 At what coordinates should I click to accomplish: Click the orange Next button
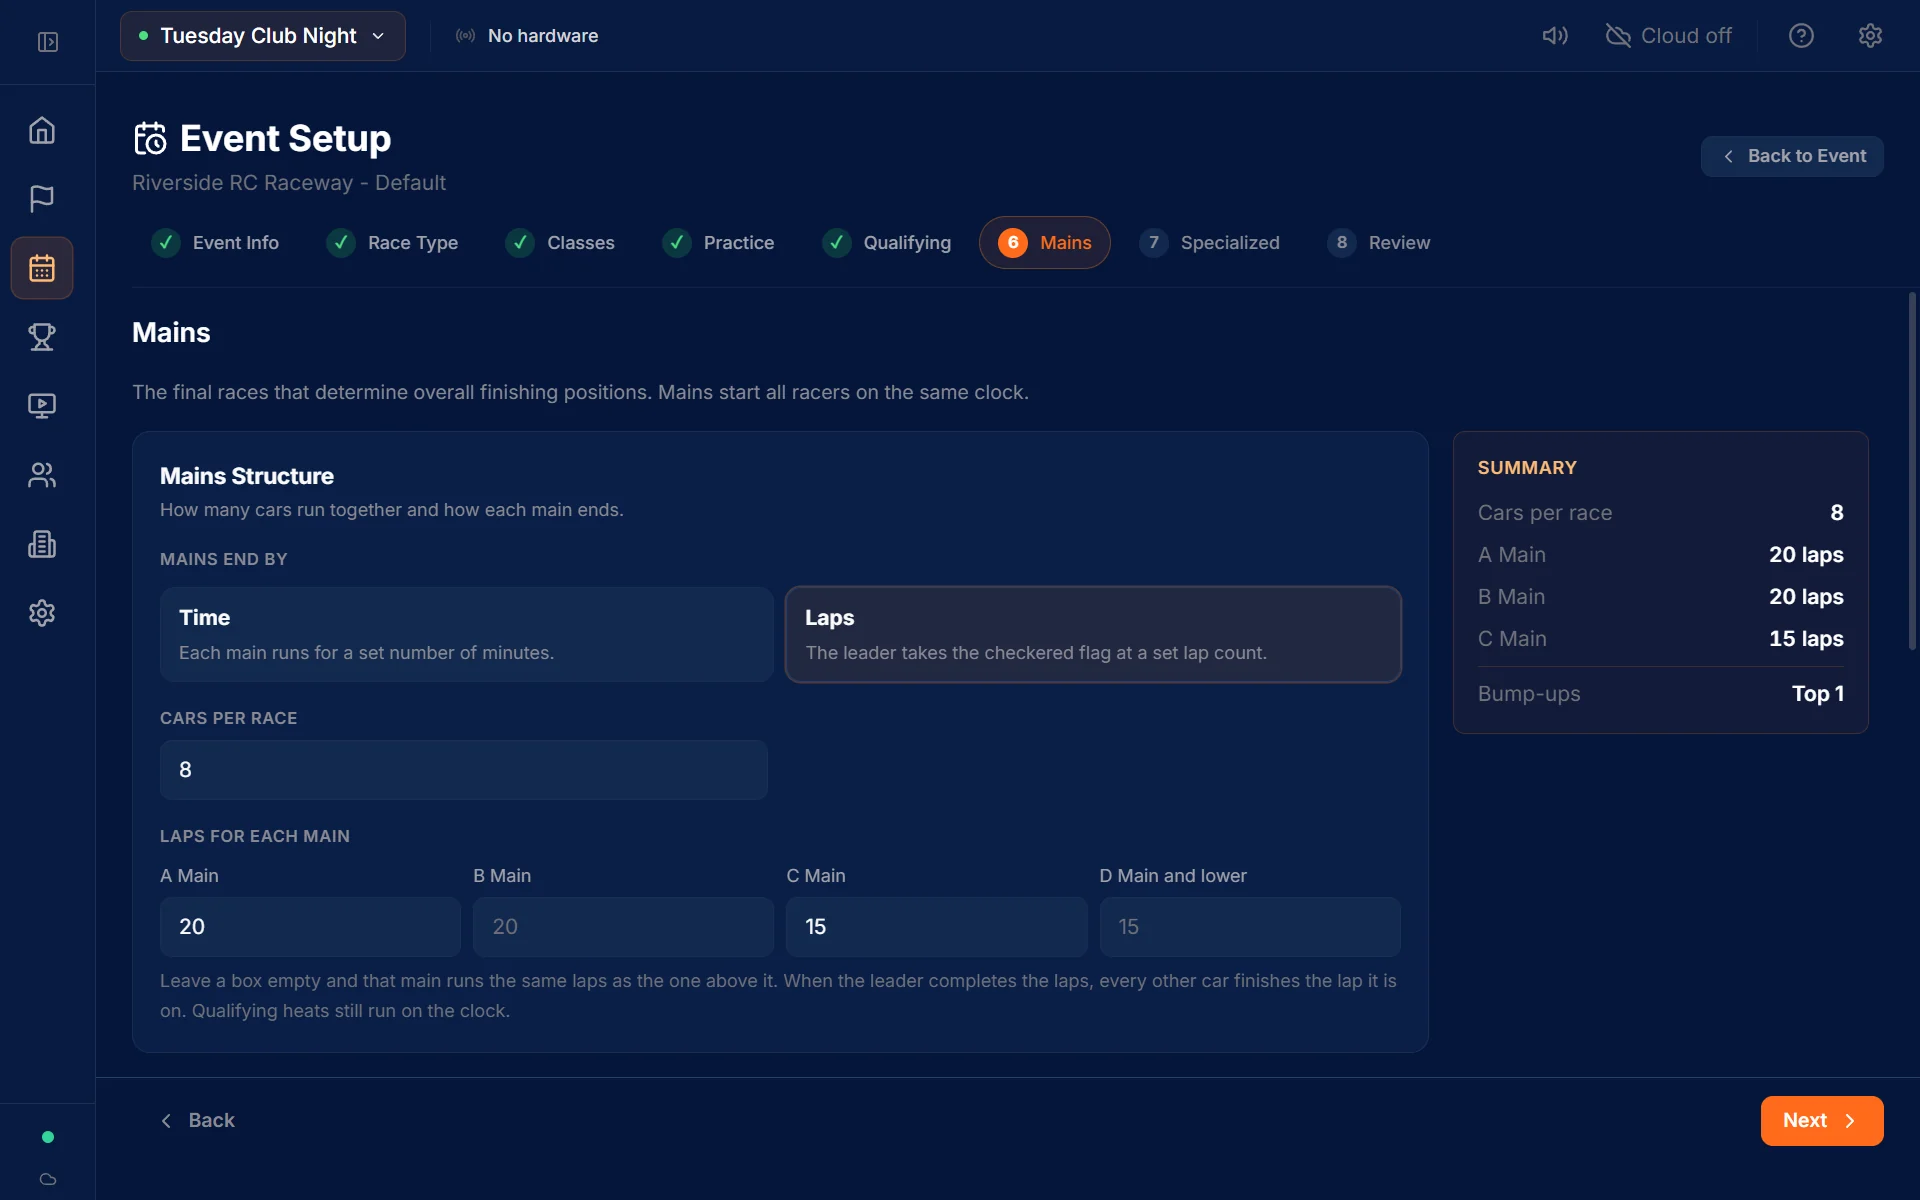tap(1821, 1121)
